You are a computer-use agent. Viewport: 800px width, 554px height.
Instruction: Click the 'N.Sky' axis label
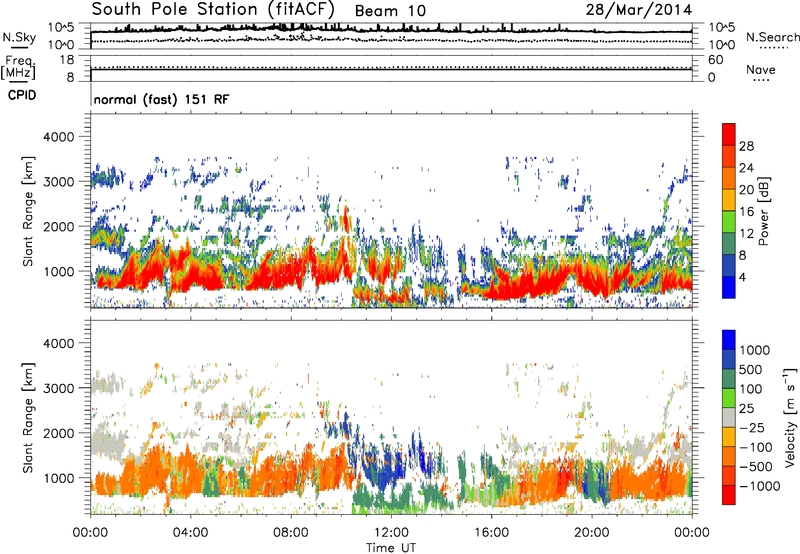pyautogui.click(x=19, y=37)
